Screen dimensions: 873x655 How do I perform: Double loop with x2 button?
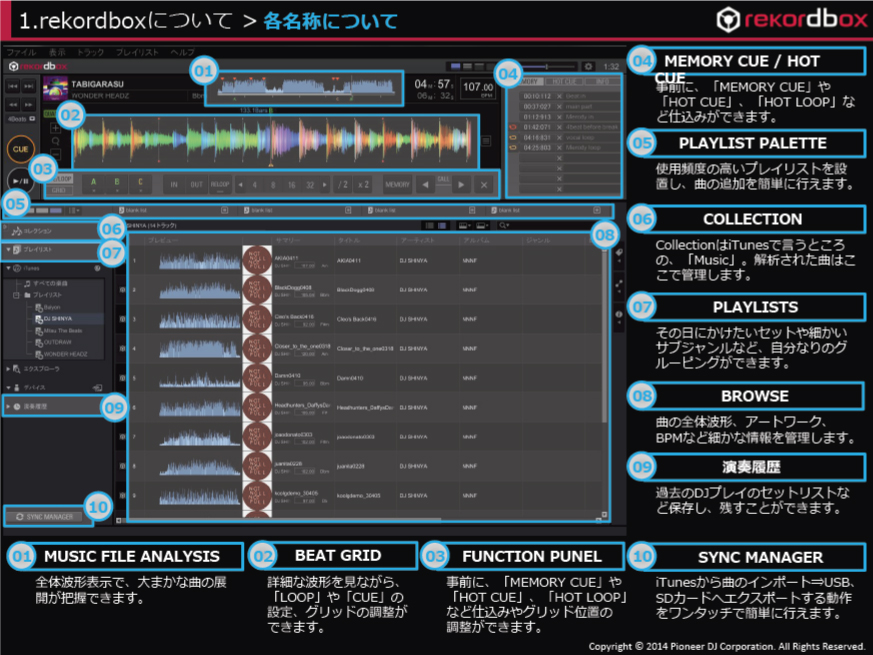(363, 184)
